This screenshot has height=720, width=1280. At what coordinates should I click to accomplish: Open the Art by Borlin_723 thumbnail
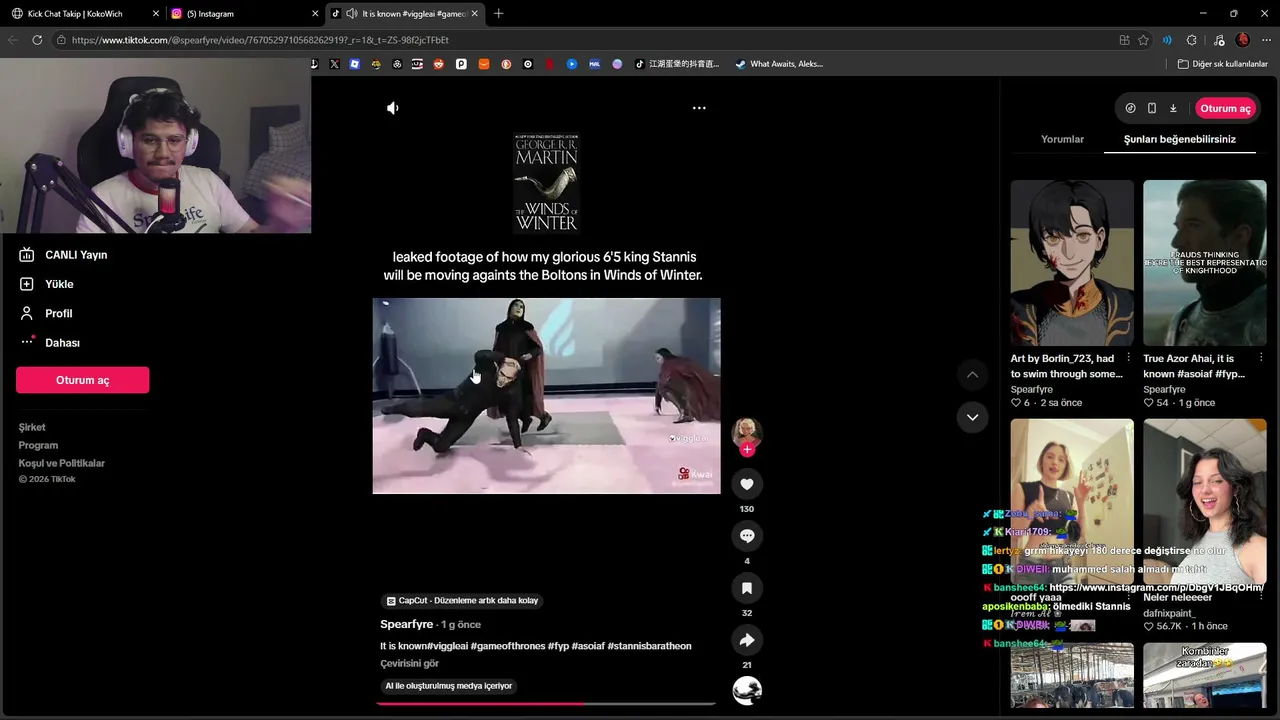(x=1072, y=263)
